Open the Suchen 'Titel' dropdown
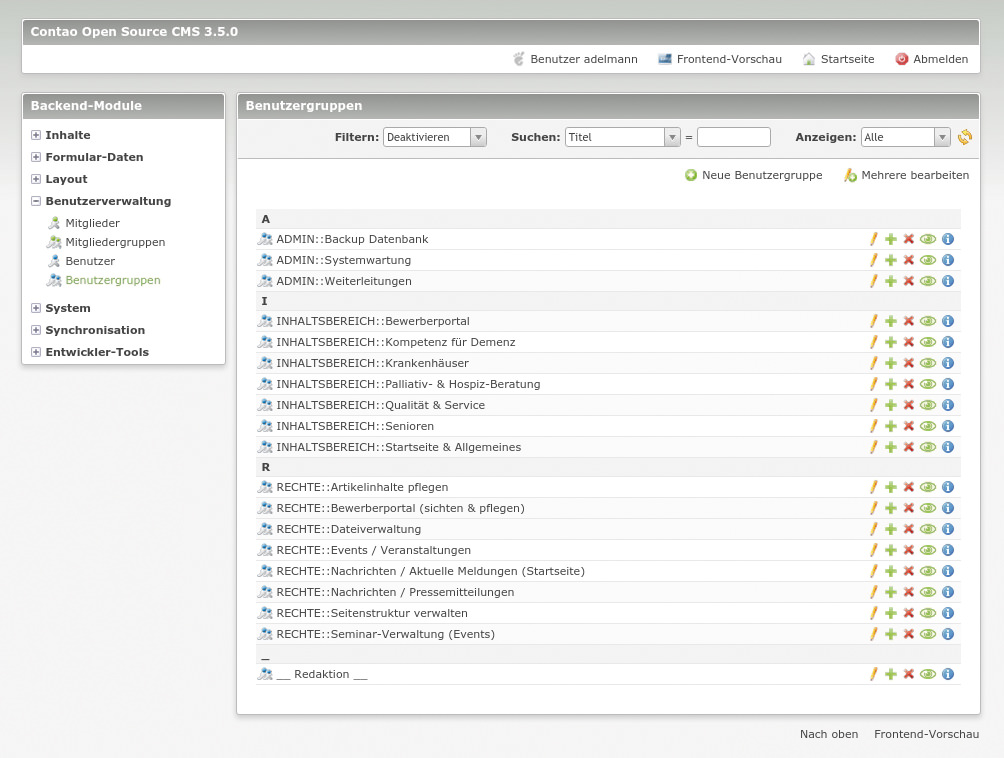The image size is (1004, 758). pyautogui.click(x=622, y=137)
